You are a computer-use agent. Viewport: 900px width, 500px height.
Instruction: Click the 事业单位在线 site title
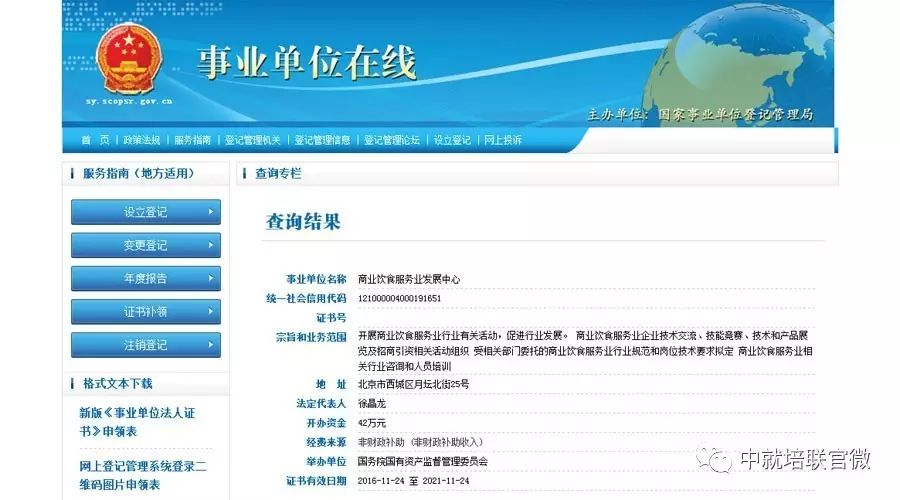coord(307,63)
